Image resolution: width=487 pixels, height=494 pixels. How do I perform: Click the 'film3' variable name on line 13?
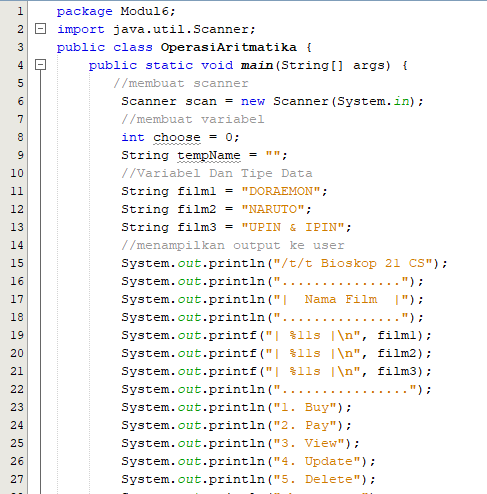click(197, 227)
